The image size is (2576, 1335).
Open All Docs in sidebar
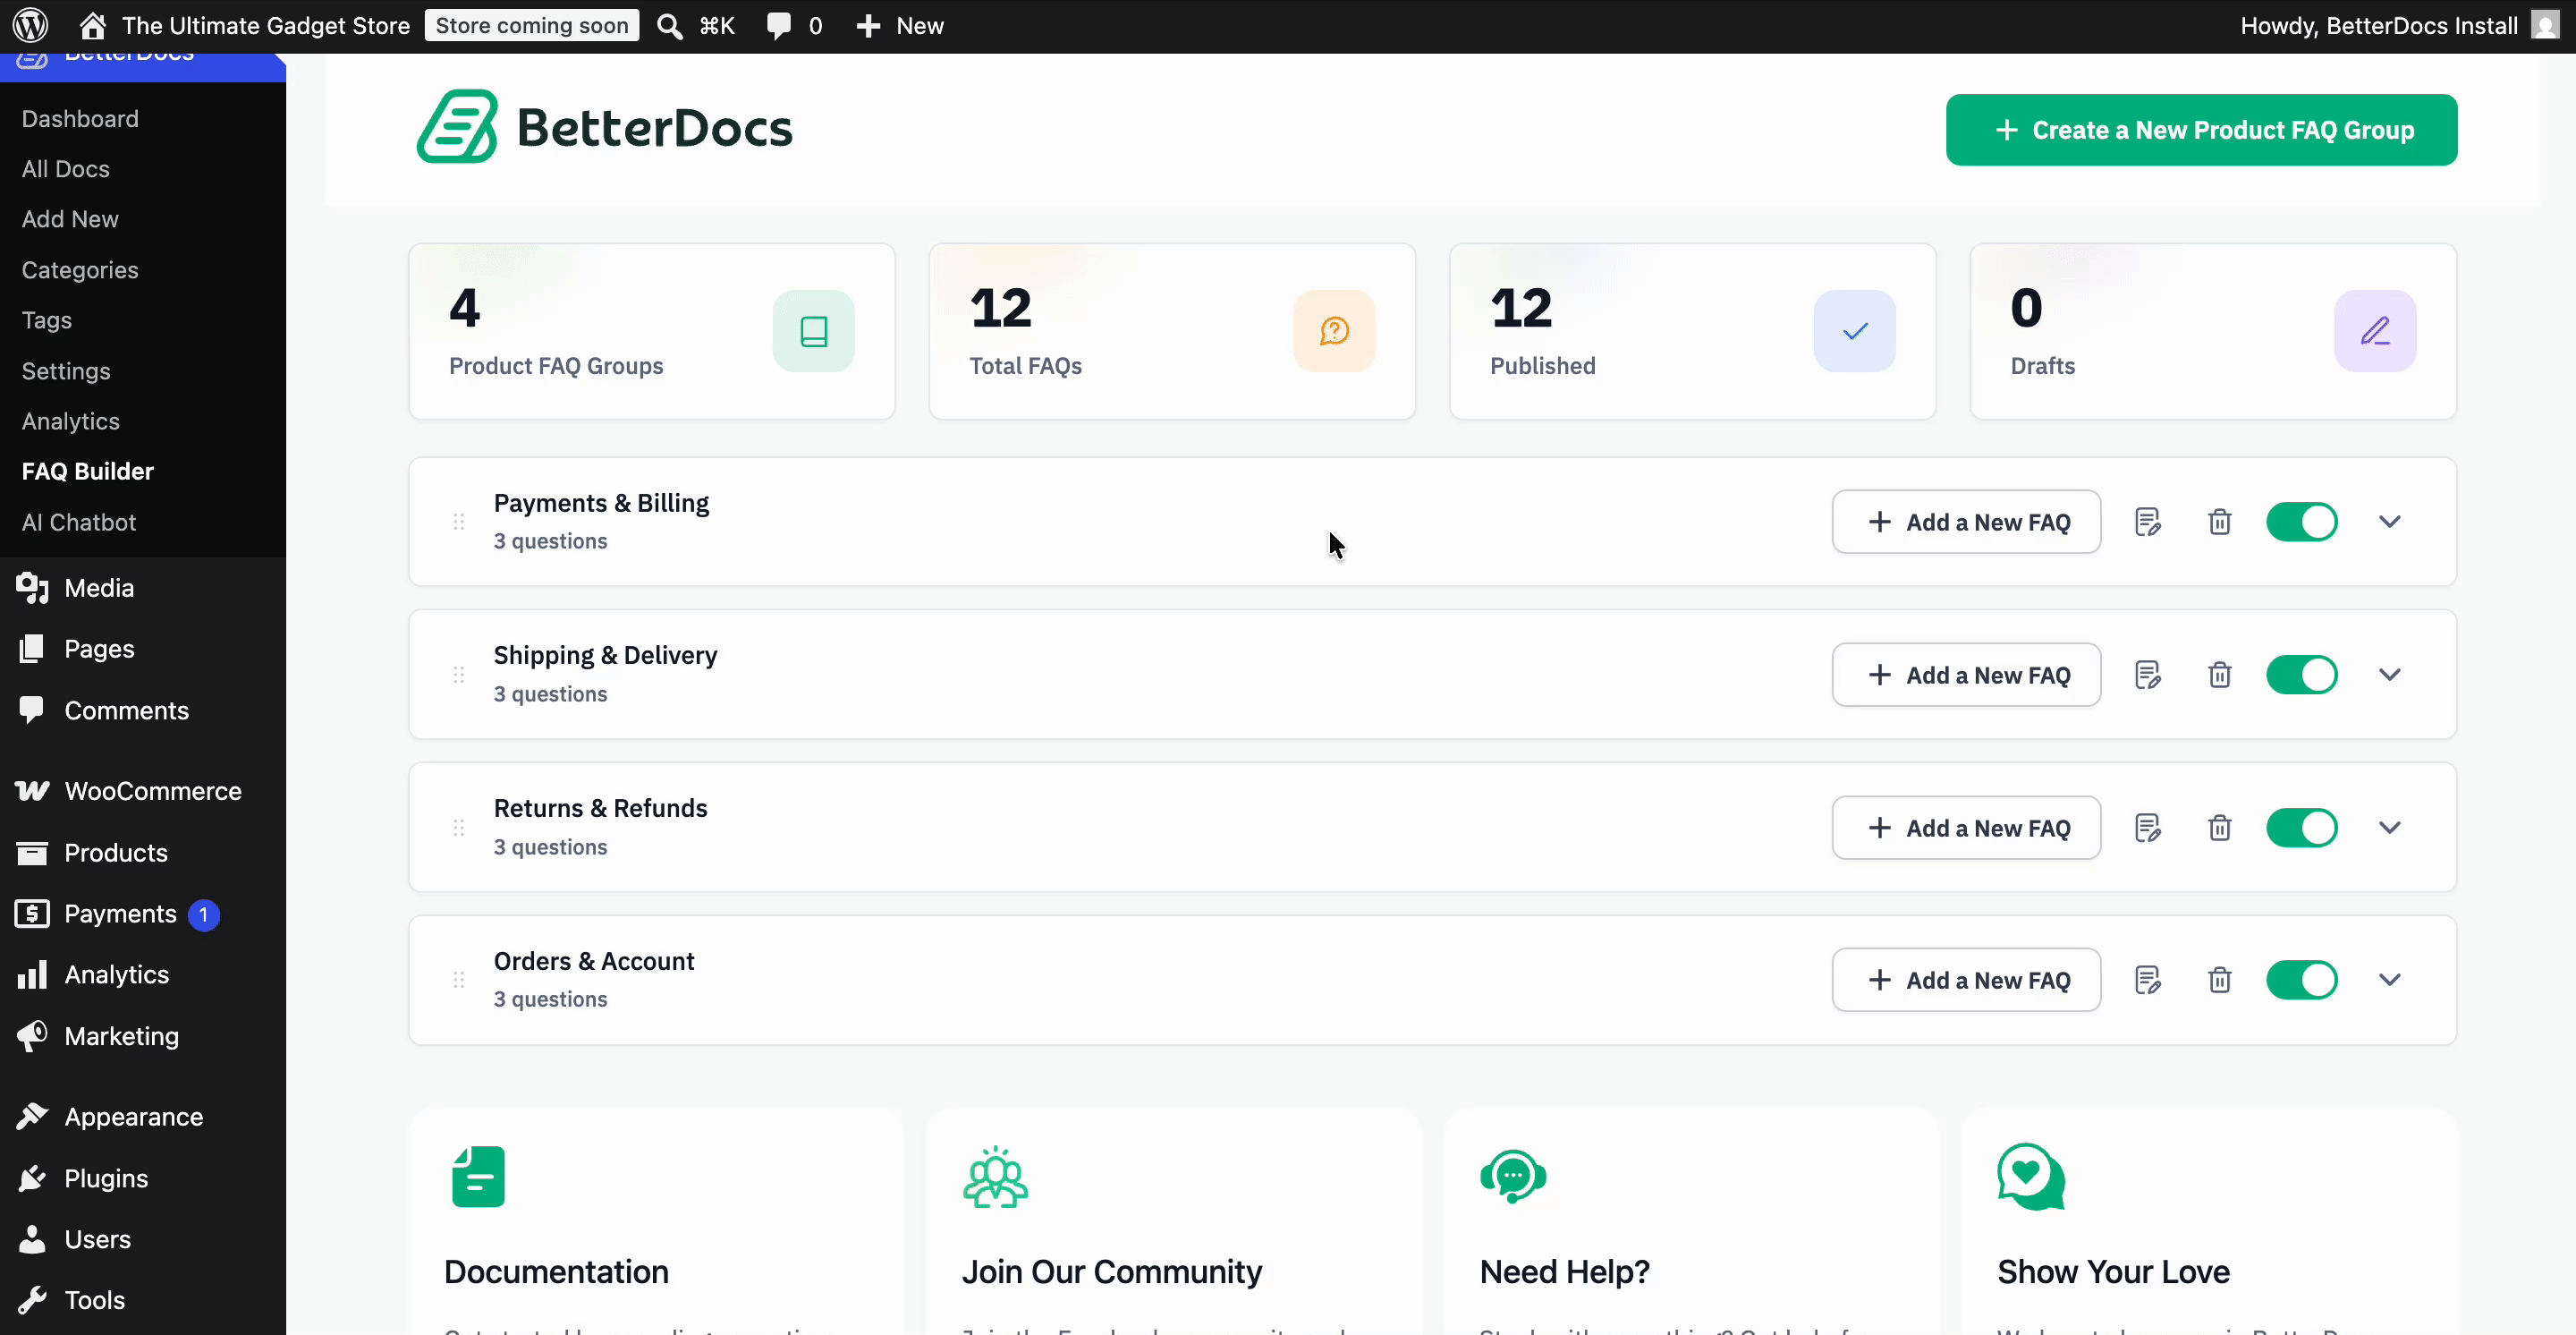point(66,168)
